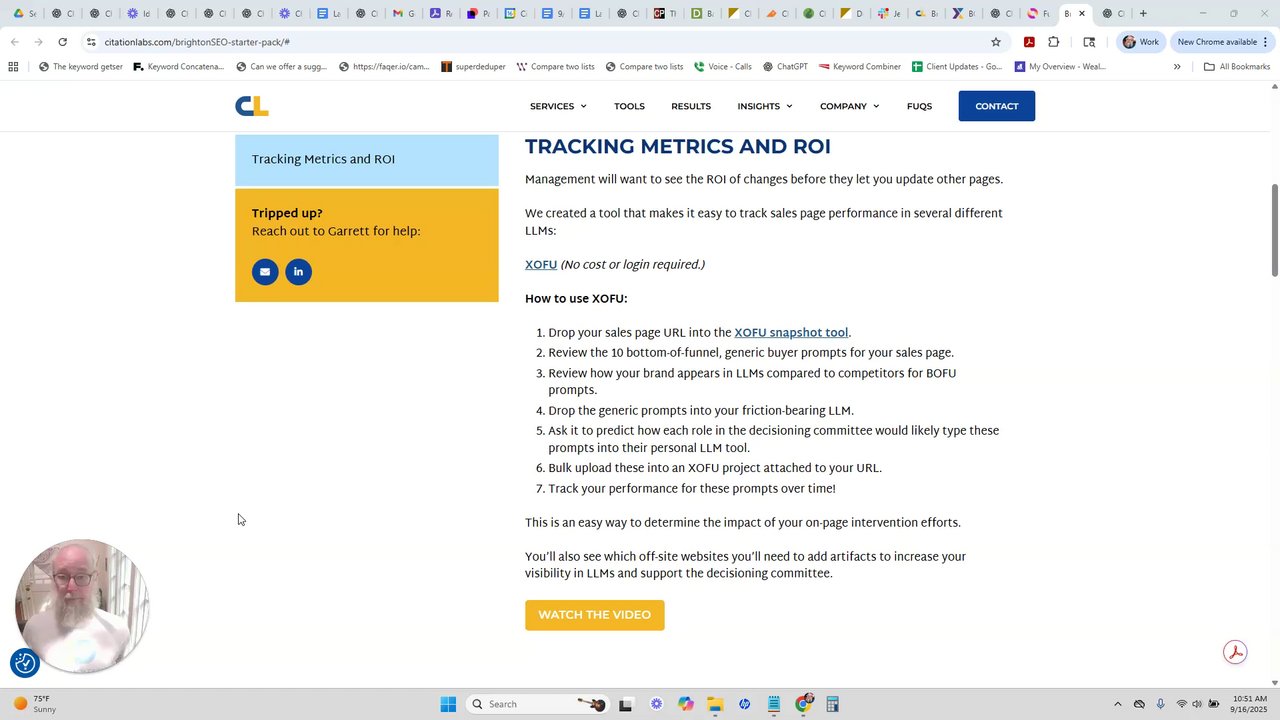Image resolution: width=1280 pixels, height=720 pixels.
Task: Click the Windows taskbar Search box
Action: [538, 704]
